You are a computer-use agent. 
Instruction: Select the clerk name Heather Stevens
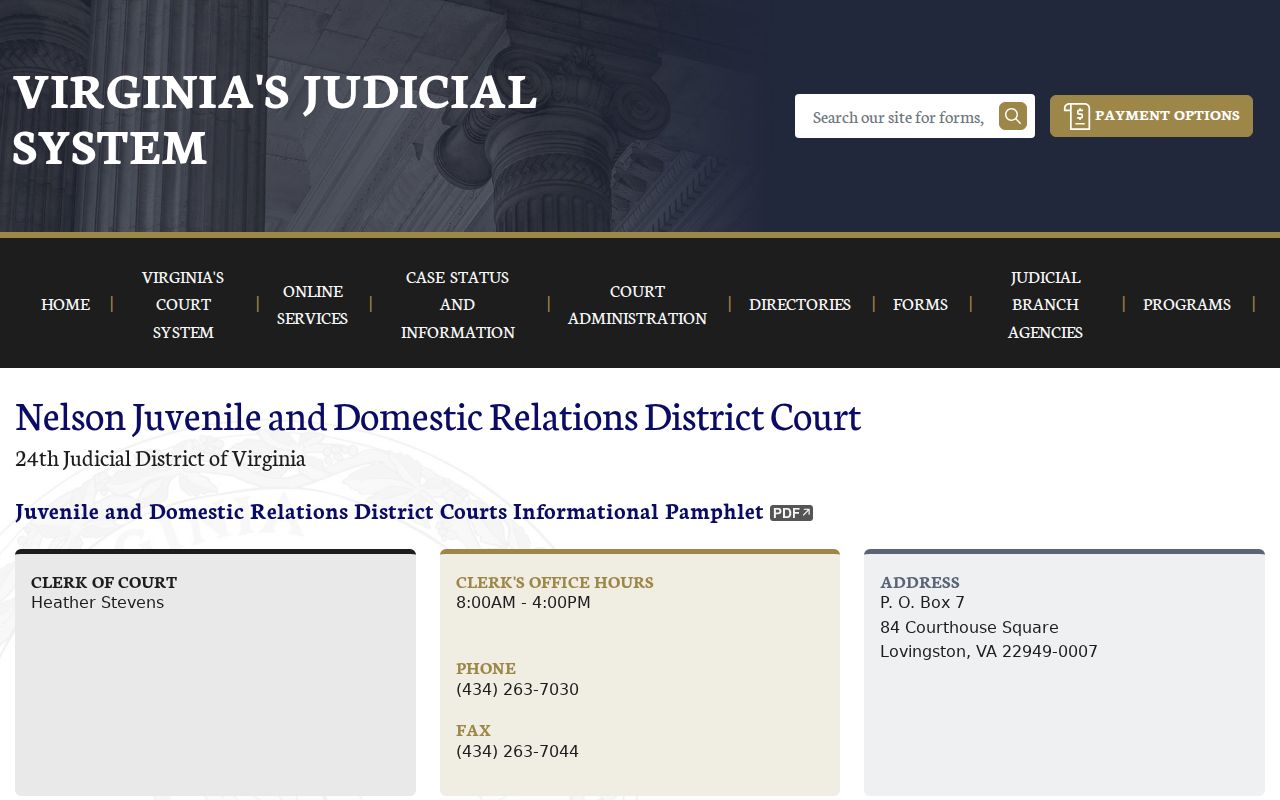coord(97,603)
